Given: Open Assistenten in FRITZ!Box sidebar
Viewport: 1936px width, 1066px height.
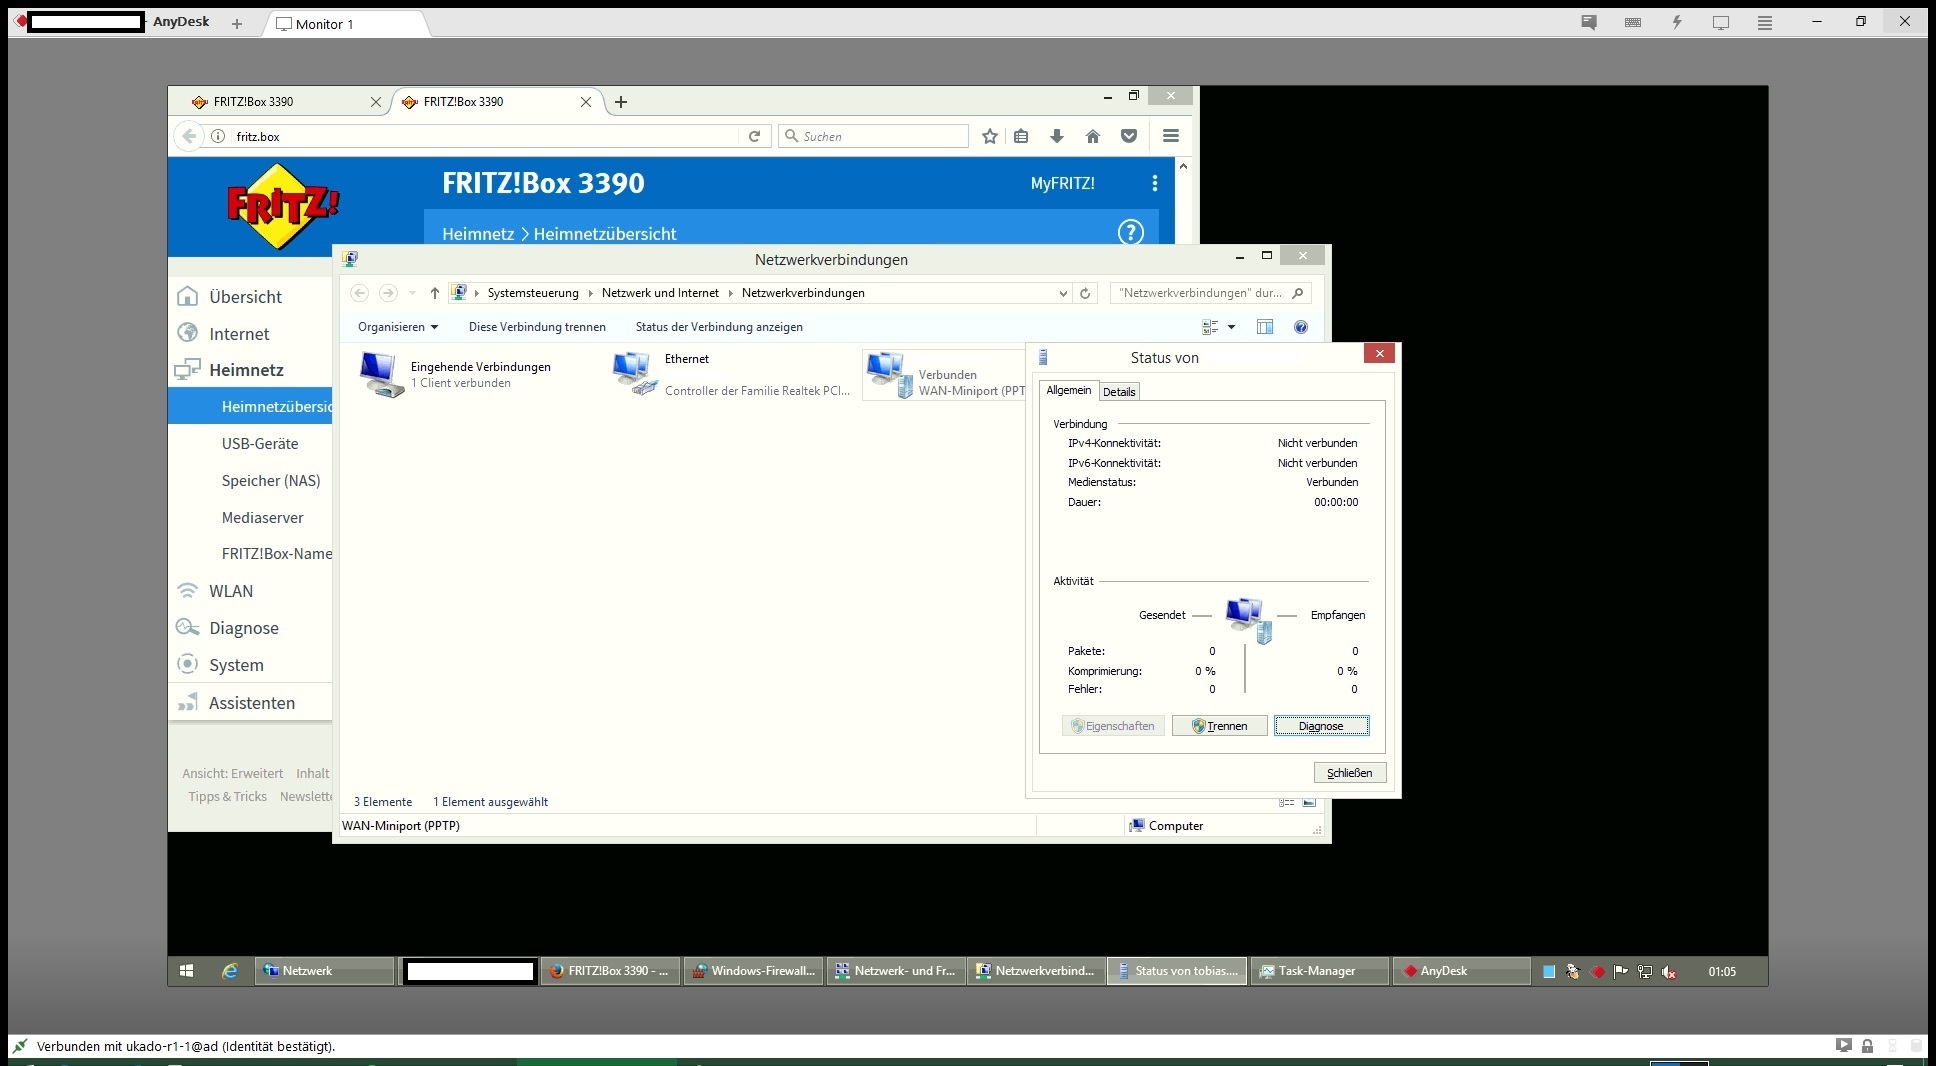Looking at the screenshot, I should pos(250,703).
